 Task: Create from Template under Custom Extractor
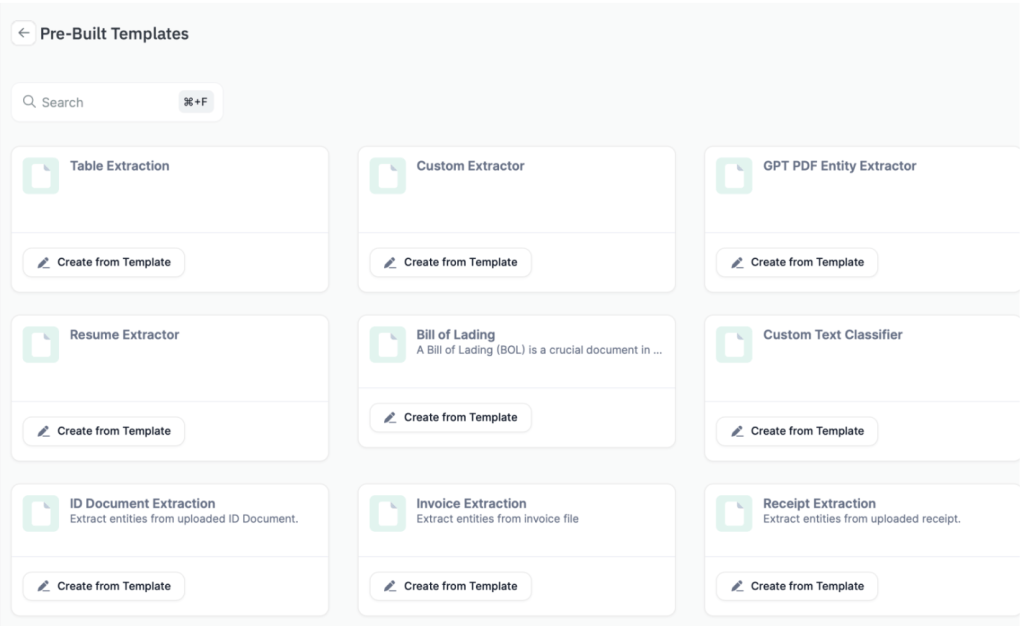[x=450, y=262]
